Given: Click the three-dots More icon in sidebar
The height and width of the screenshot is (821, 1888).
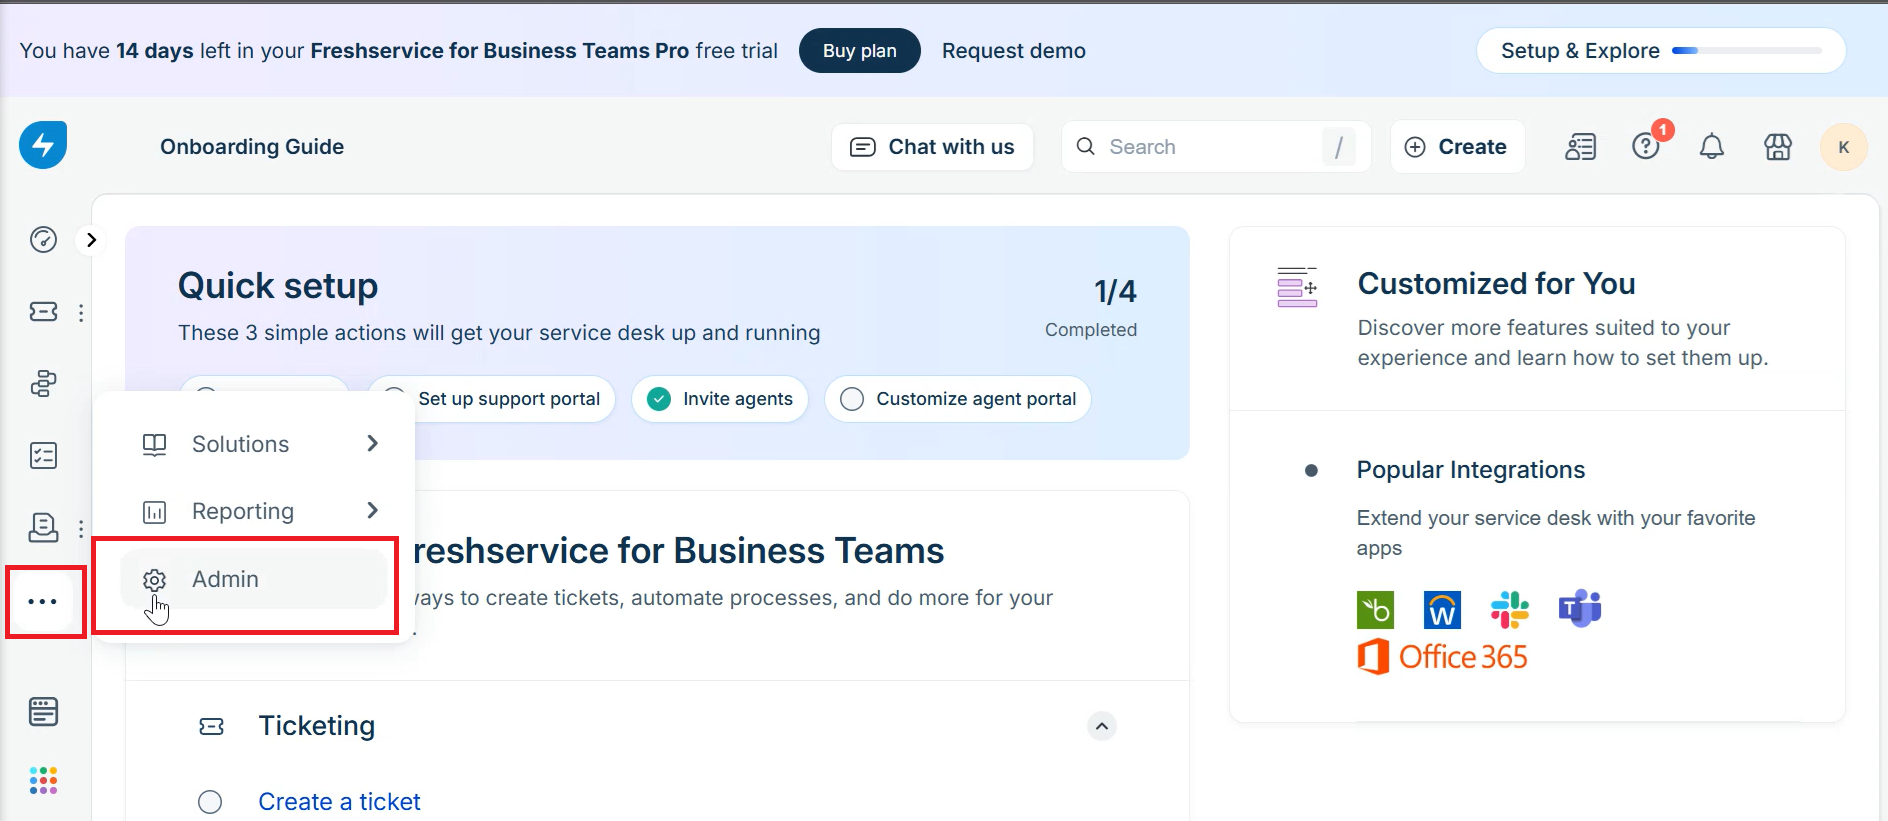Looking at the screenshot, I should pyautogui.click(x=43, y=601).
